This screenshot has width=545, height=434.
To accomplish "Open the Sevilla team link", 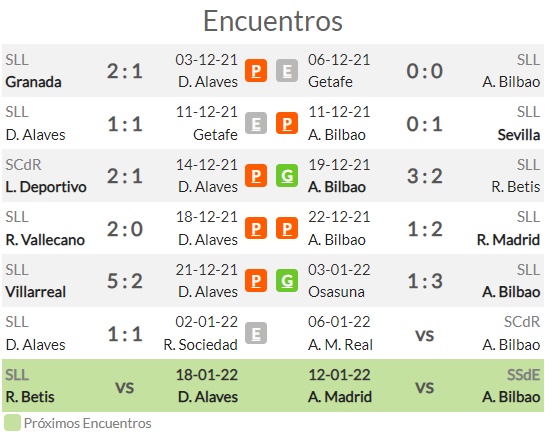I will click(x=519, y=135).
